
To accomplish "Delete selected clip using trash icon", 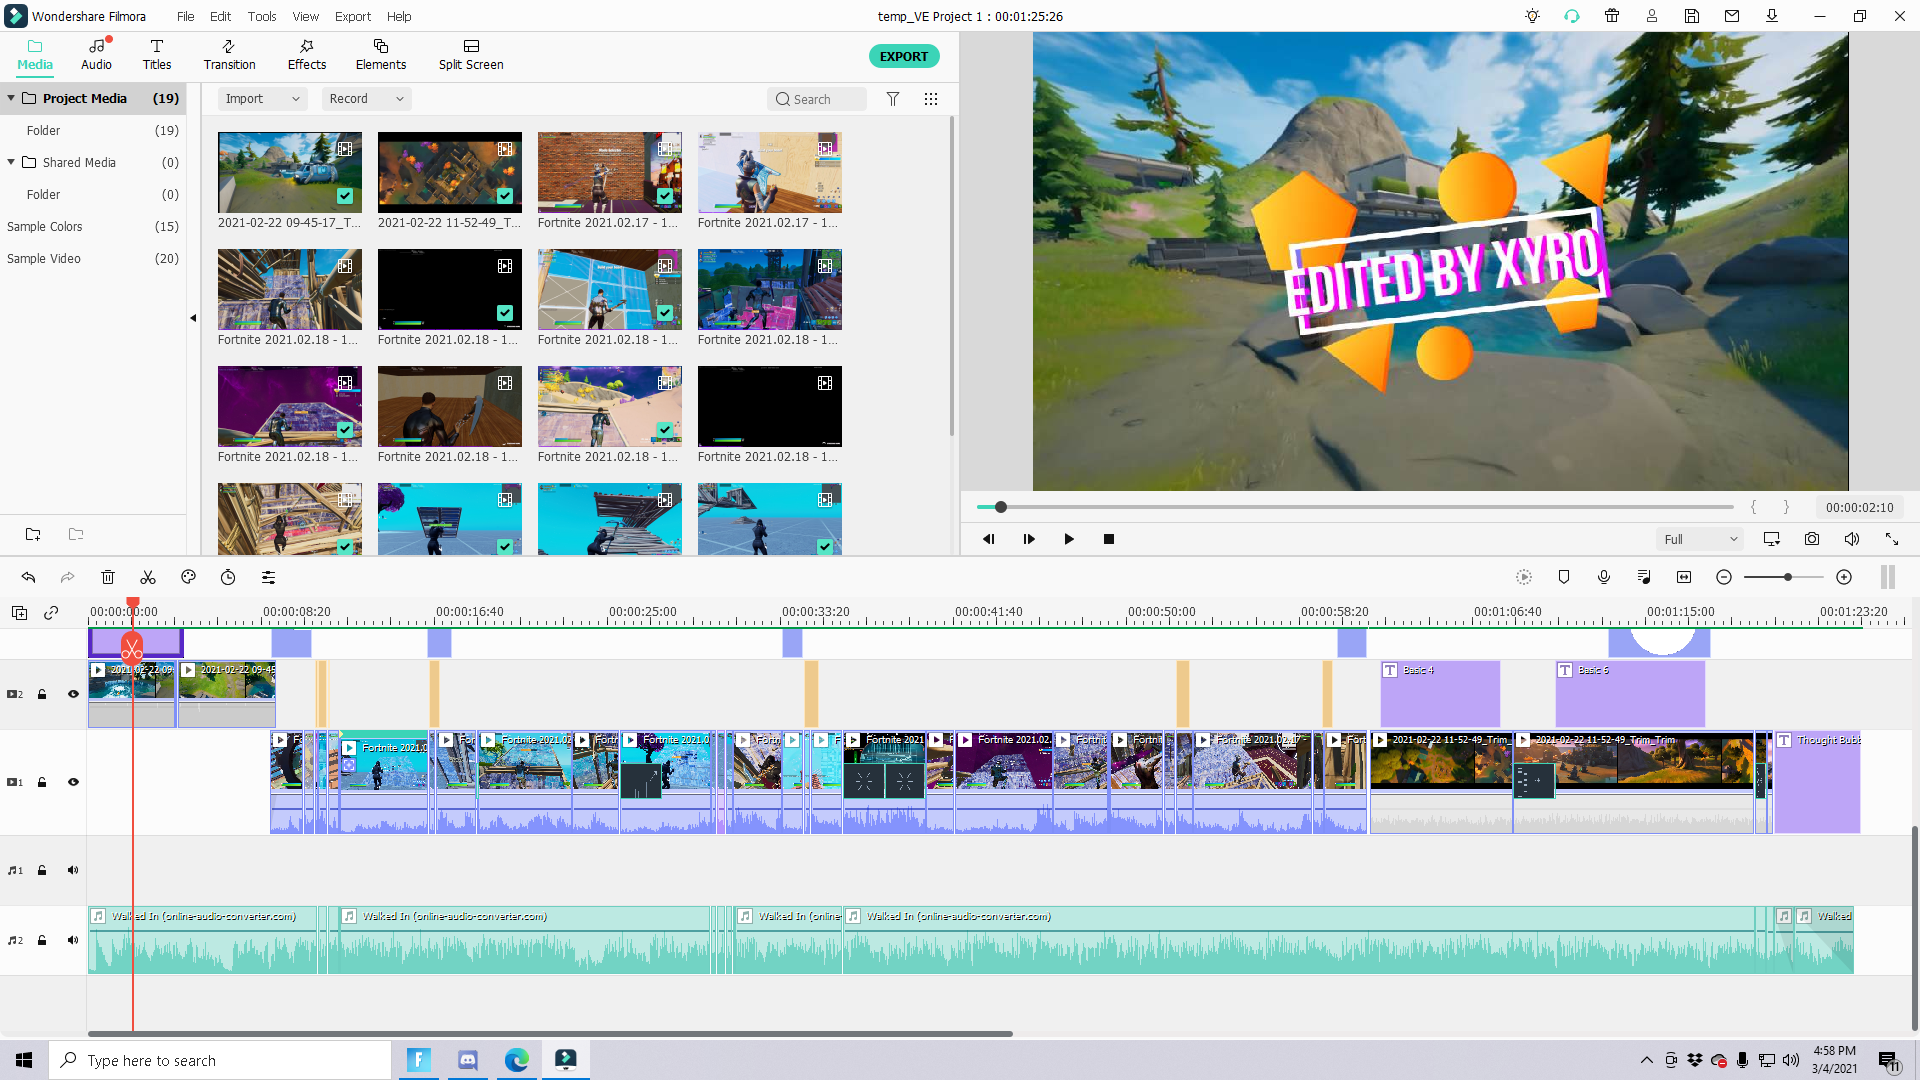I will point(108,577).
